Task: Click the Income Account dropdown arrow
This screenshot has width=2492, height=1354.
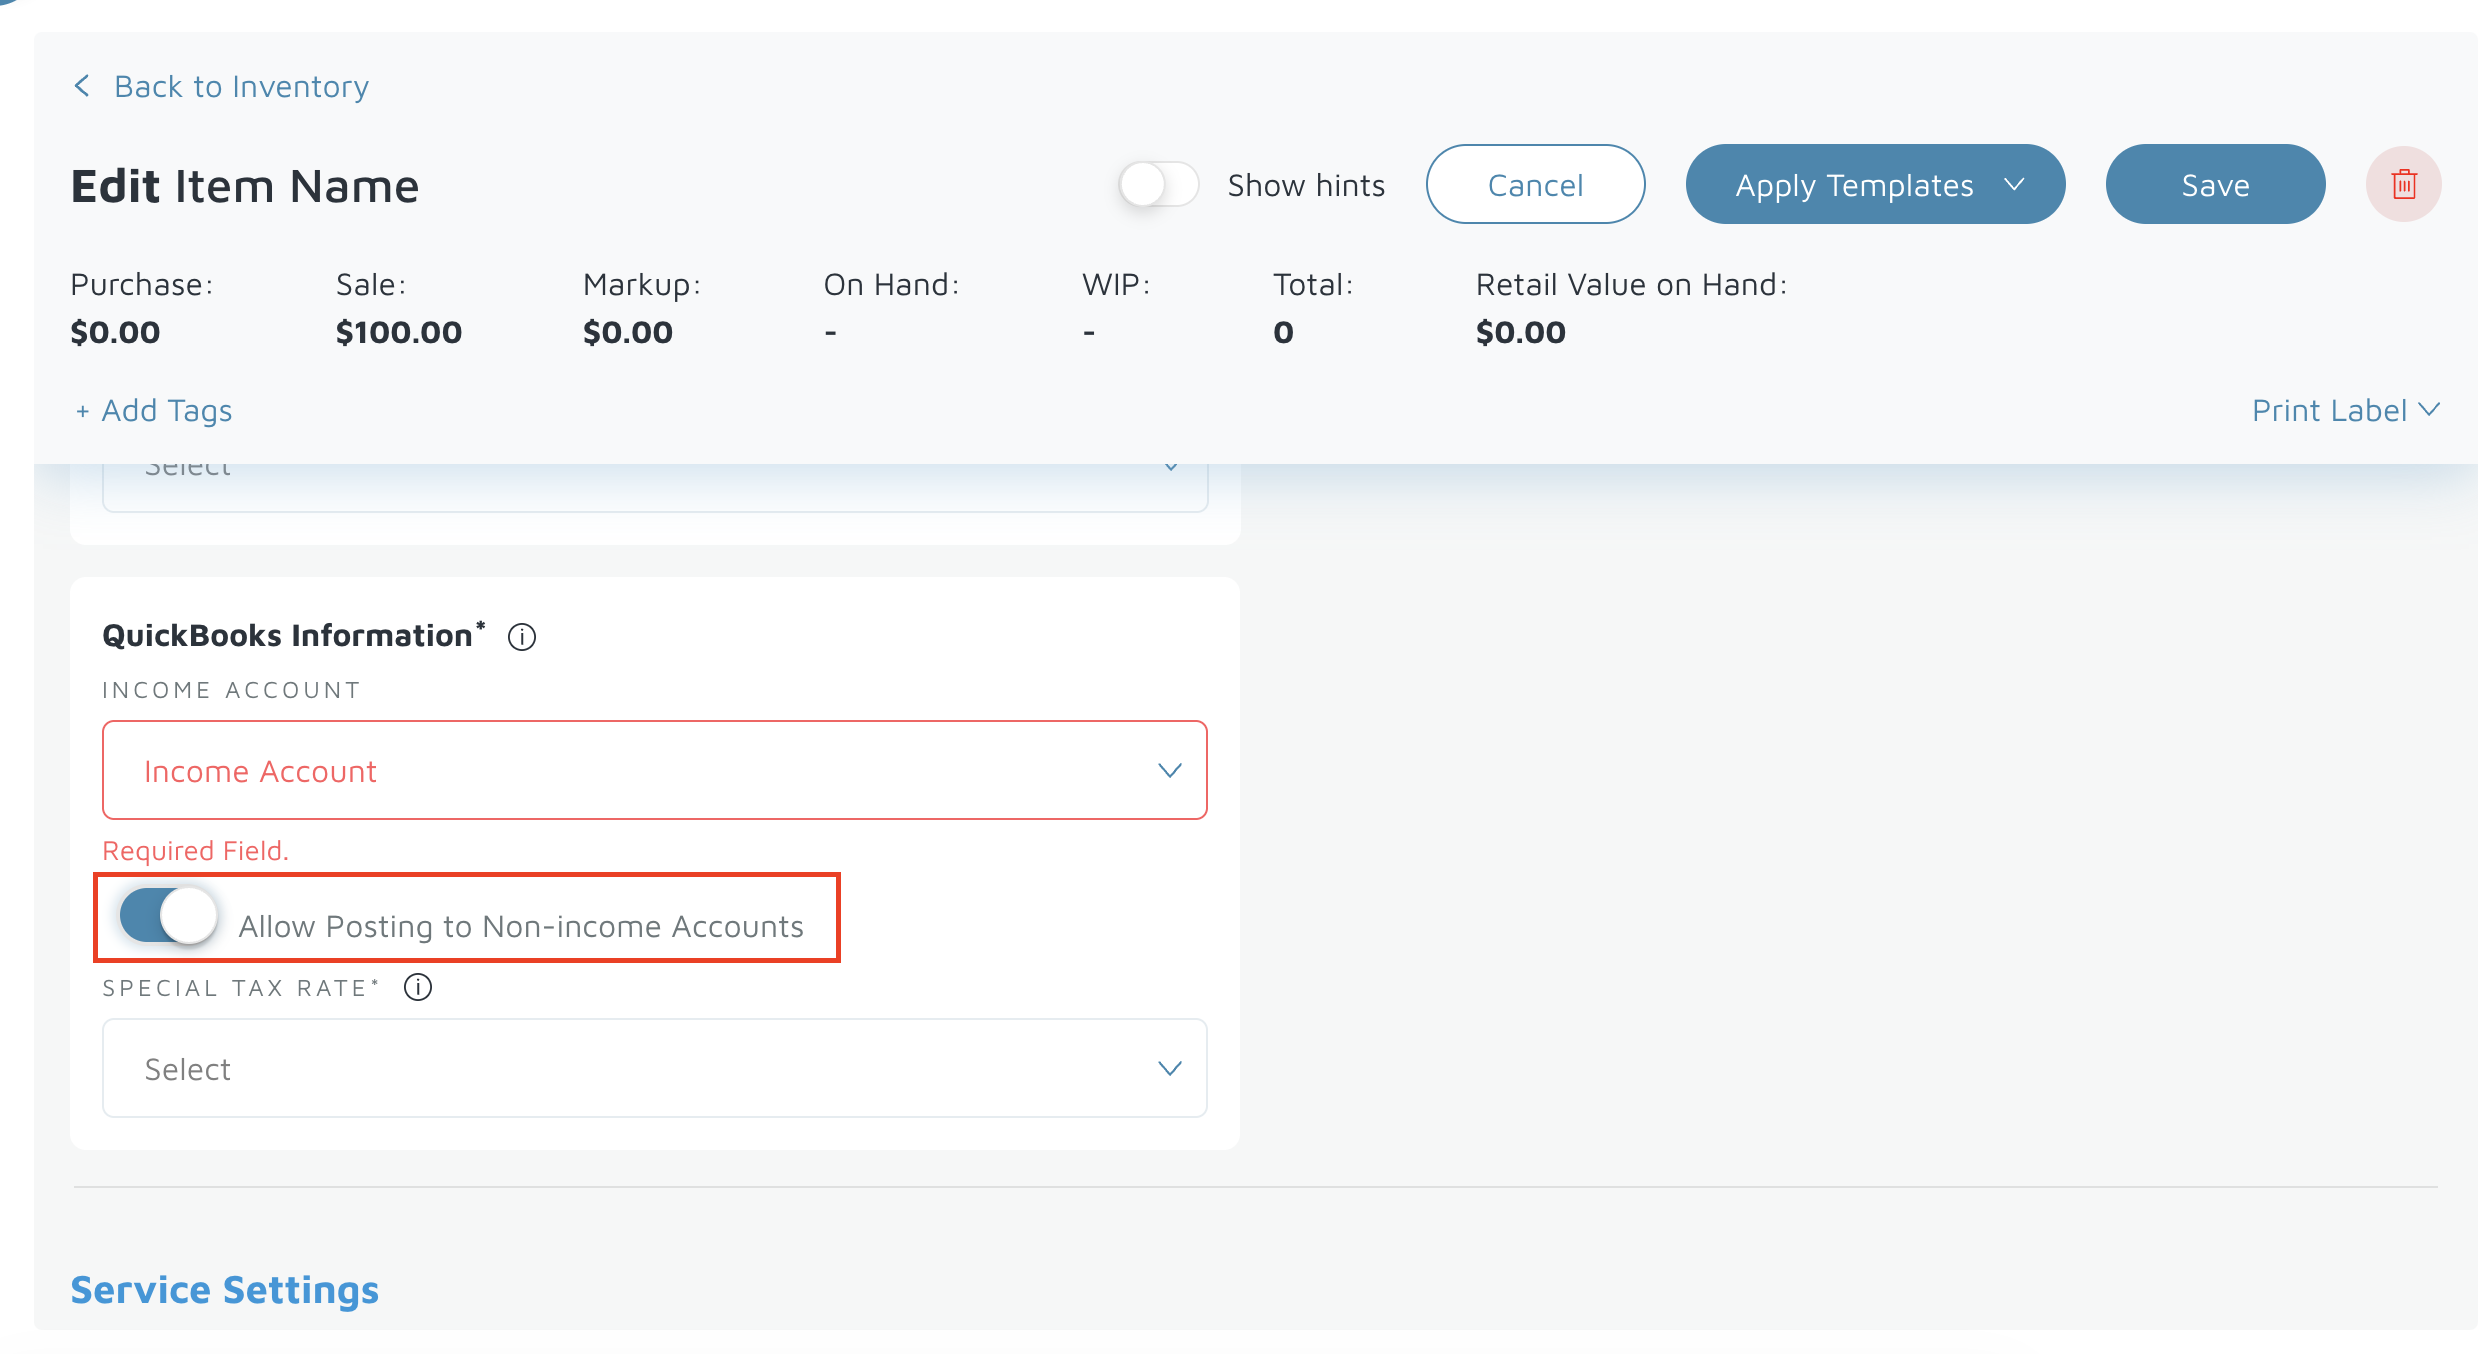Action: (1169, 771)
